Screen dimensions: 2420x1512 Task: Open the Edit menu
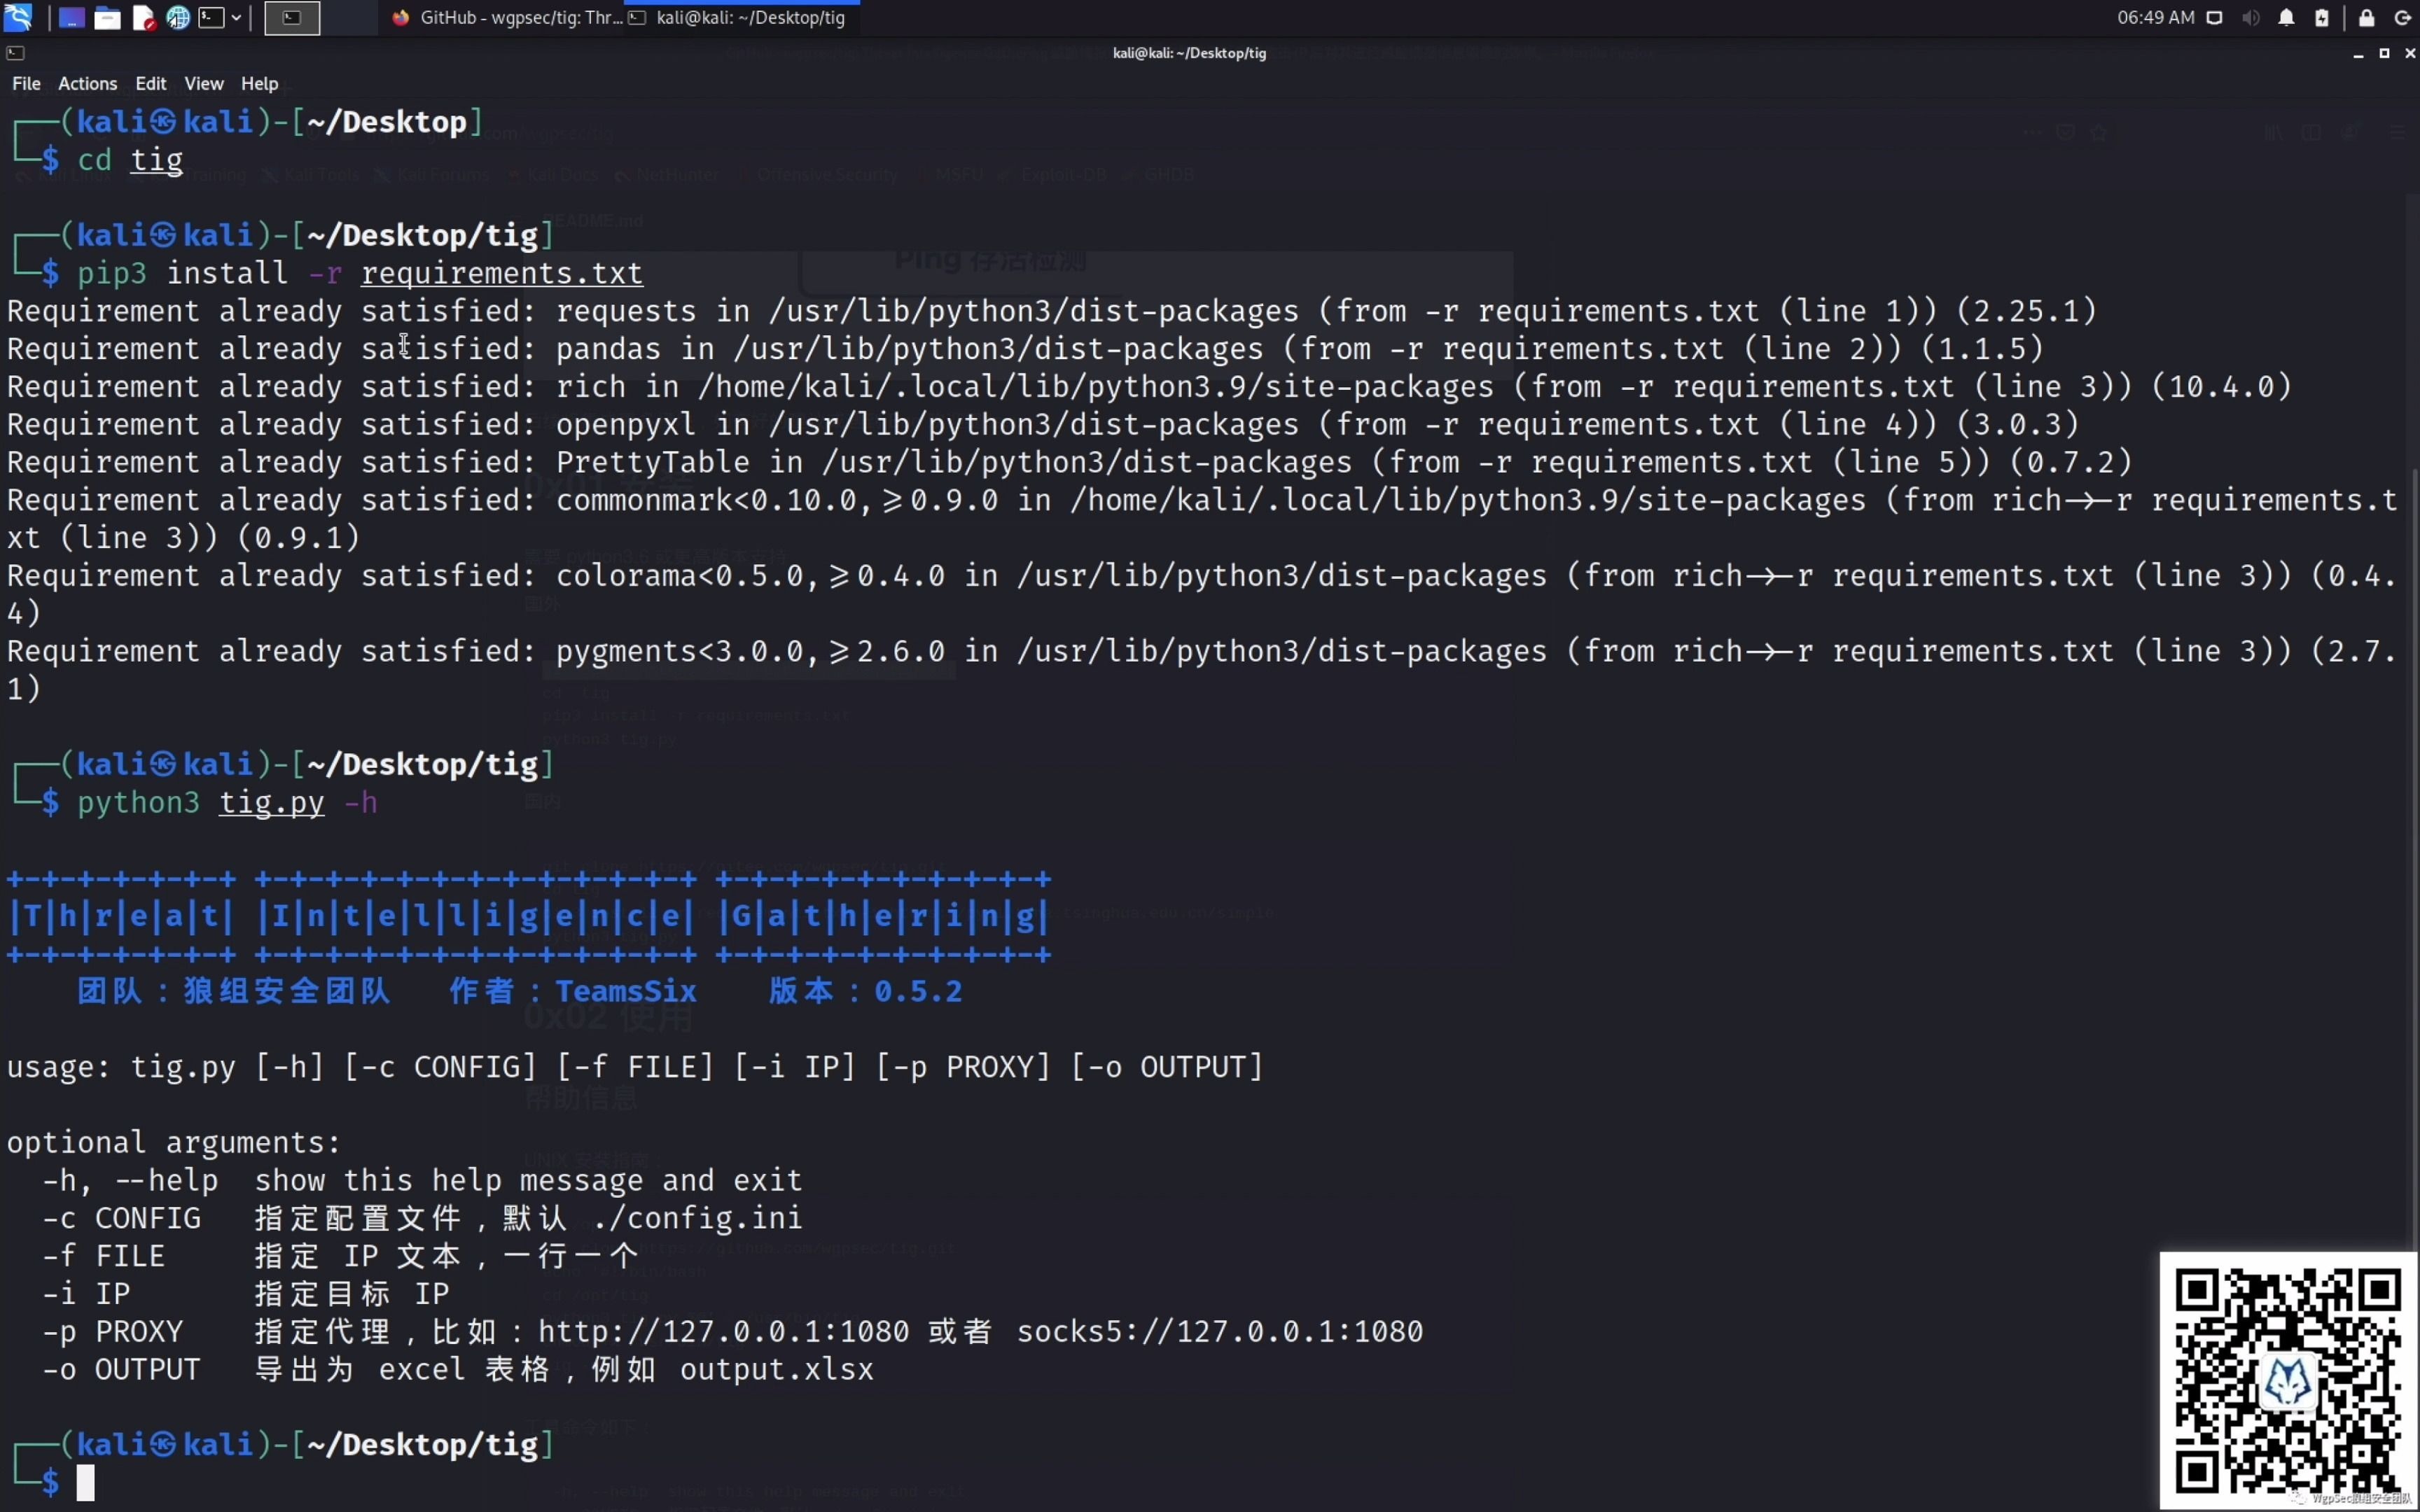point(150,84)
